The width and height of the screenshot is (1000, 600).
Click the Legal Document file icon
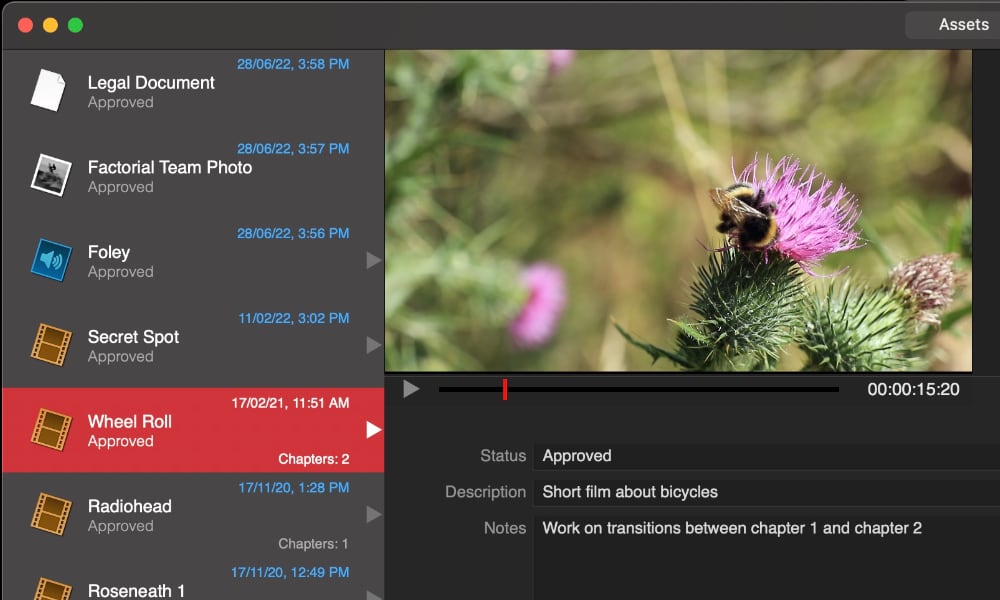point(48,91)
